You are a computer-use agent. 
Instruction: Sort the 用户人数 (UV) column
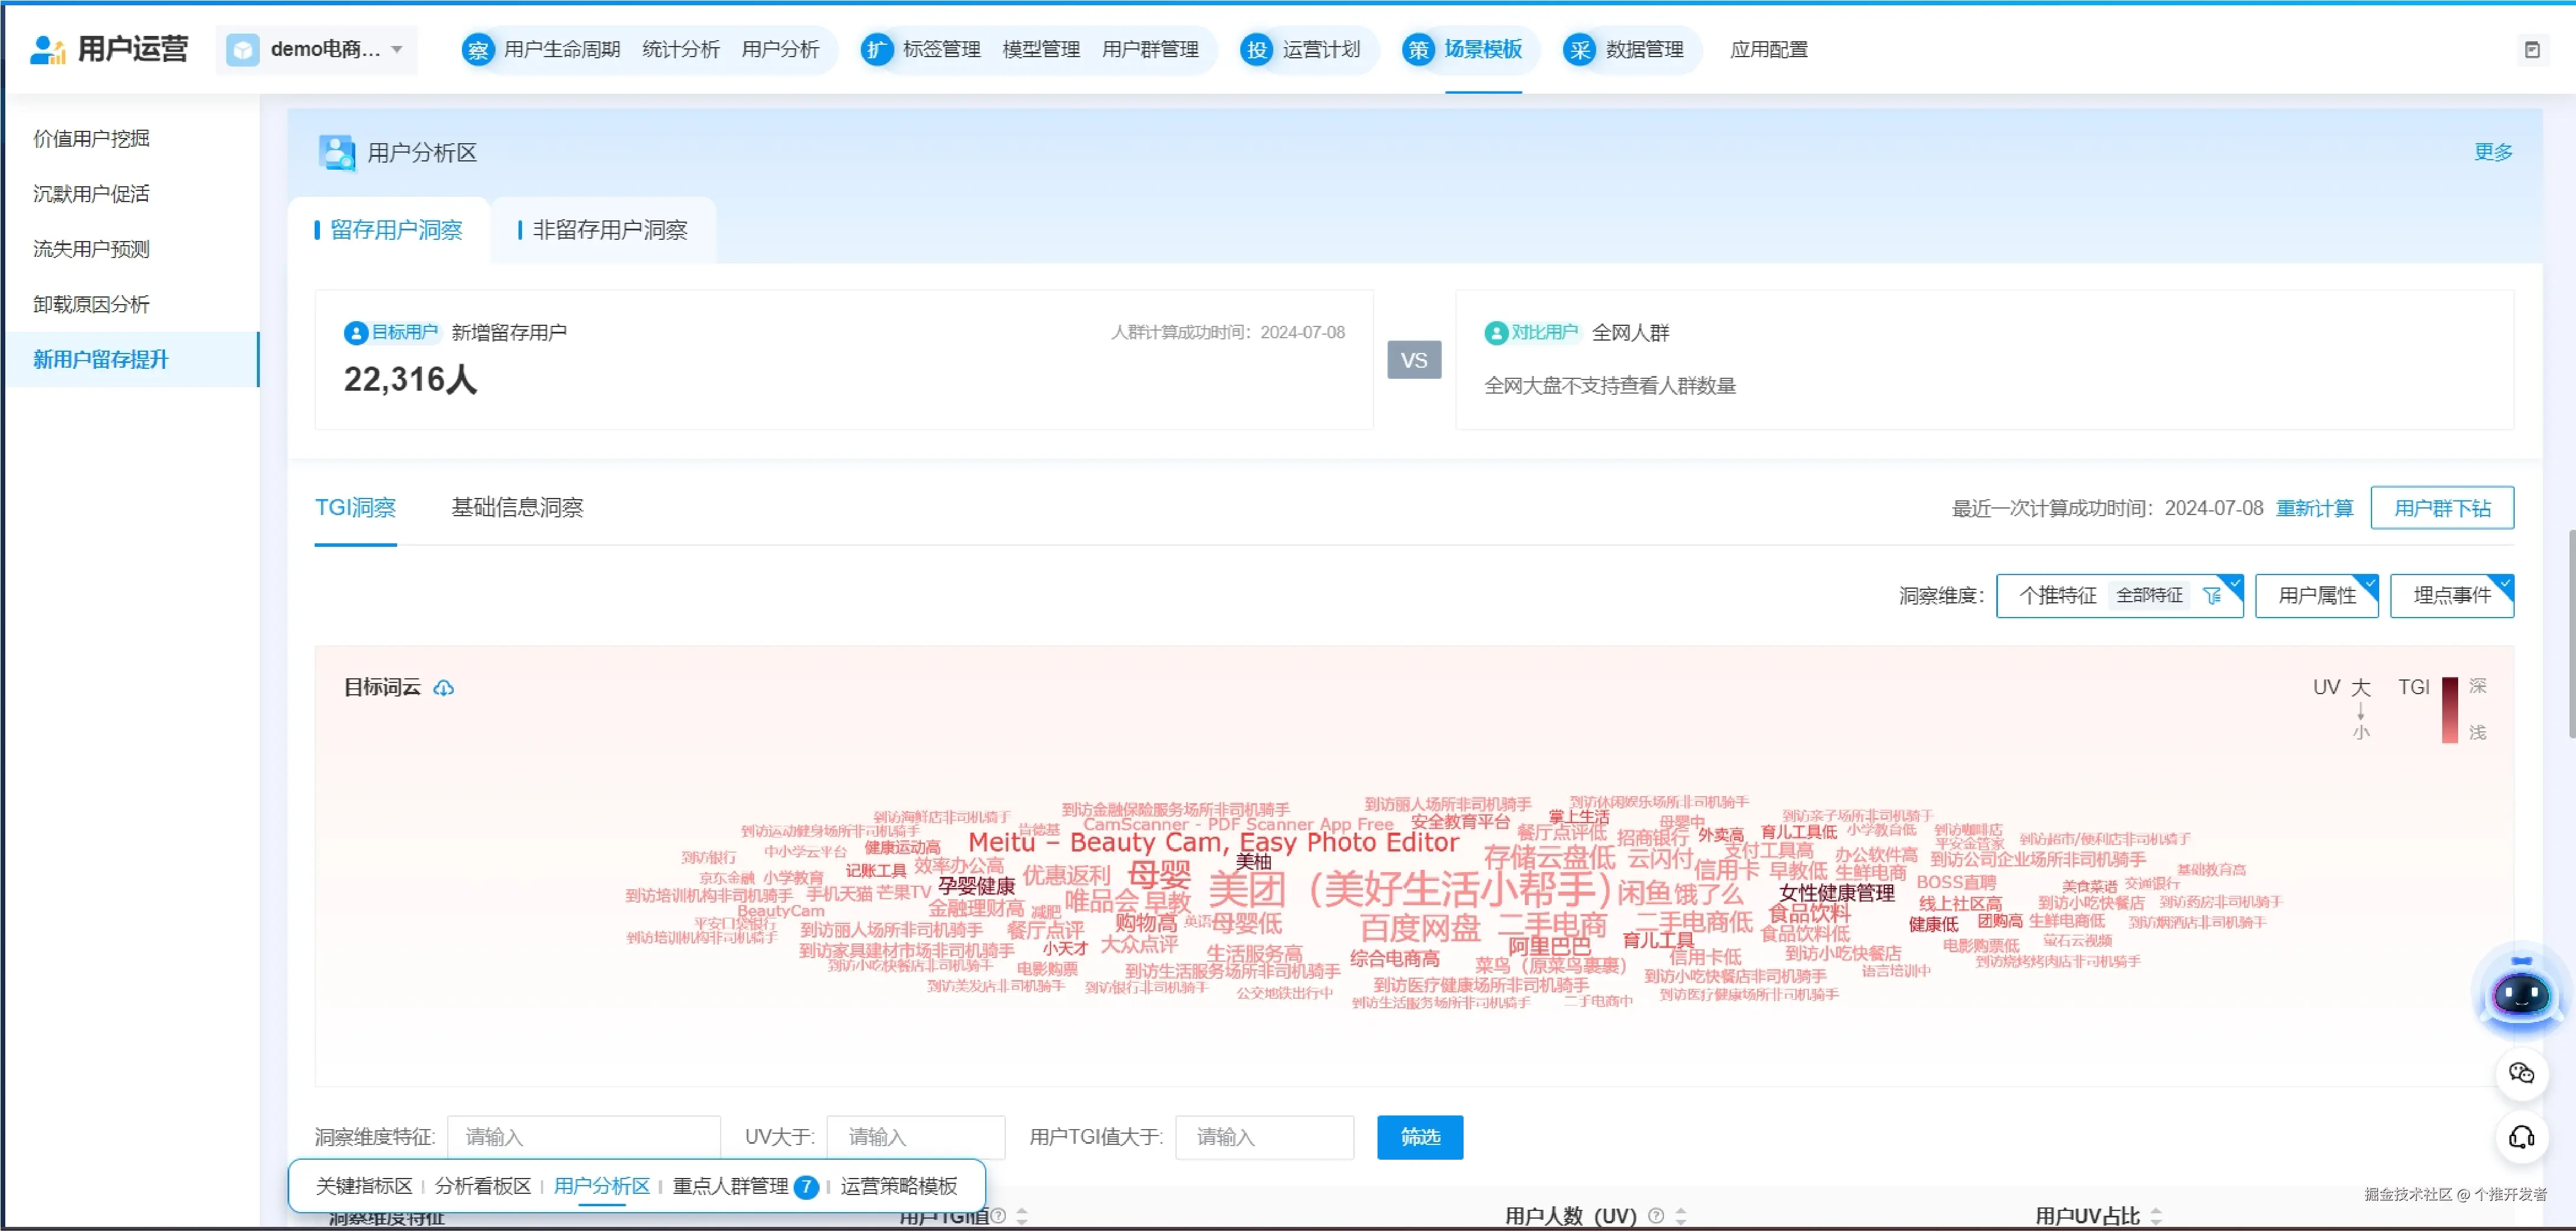[x=1681, y=1216]
